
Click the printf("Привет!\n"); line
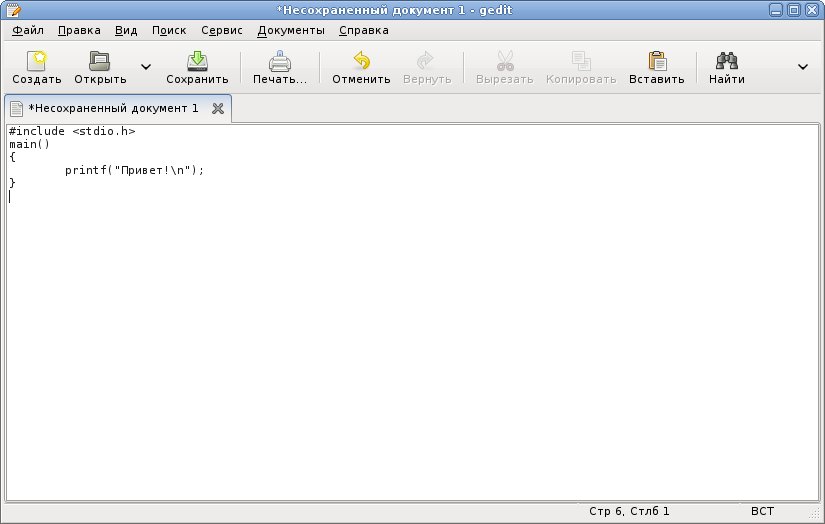point(134,170)
